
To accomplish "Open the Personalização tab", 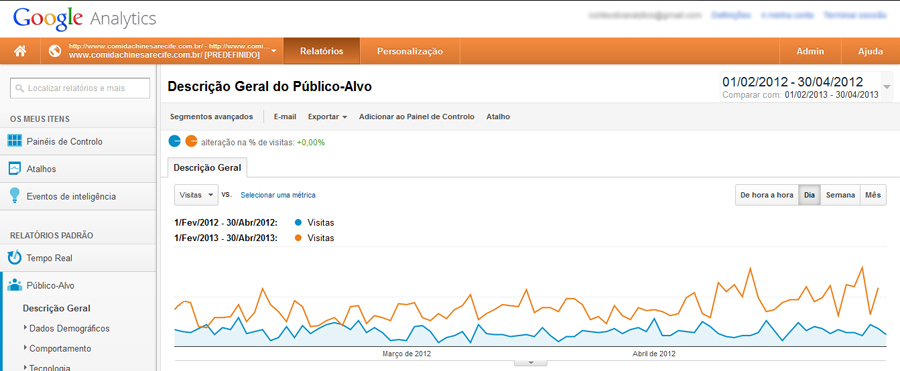I will pos(410,51).
